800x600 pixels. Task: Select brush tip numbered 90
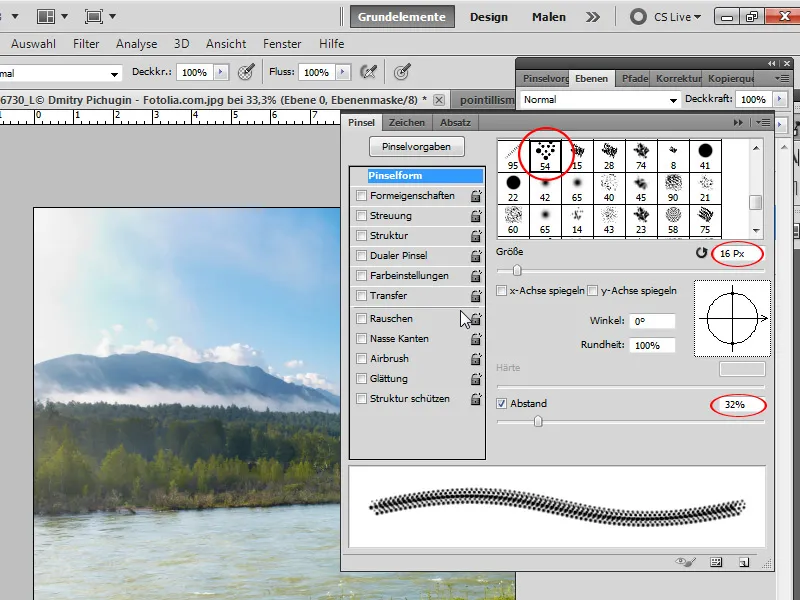[x=673, y=188]
